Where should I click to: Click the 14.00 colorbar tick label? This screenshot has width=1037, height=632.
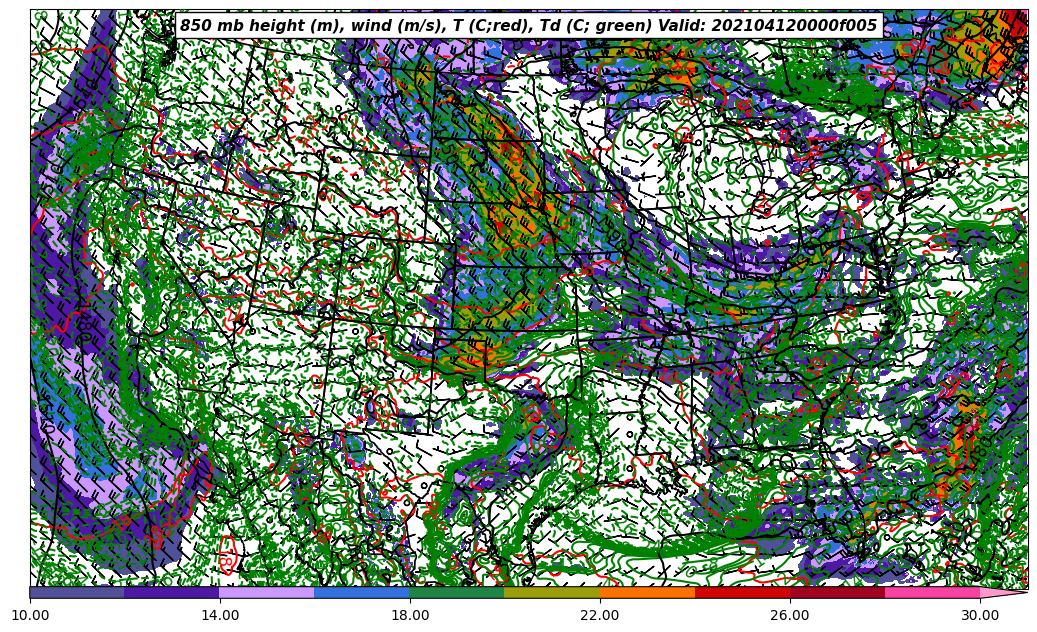(220, 616)
